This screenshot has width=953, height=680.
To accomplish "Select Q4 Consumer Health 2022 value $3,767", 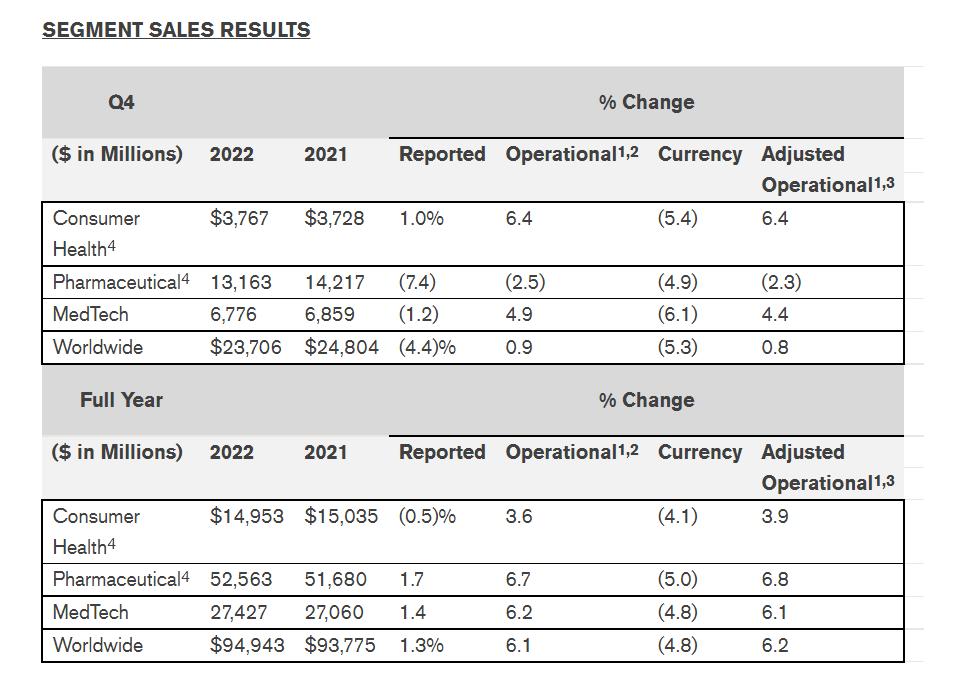I will [x=239, y=218].
